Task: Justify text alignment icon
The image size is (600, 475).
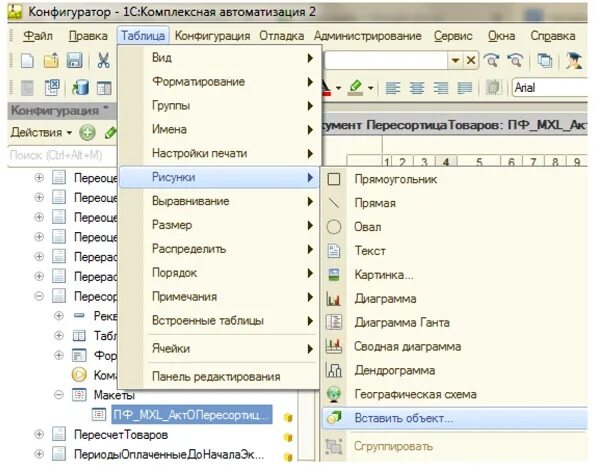Action: (465, 88)
